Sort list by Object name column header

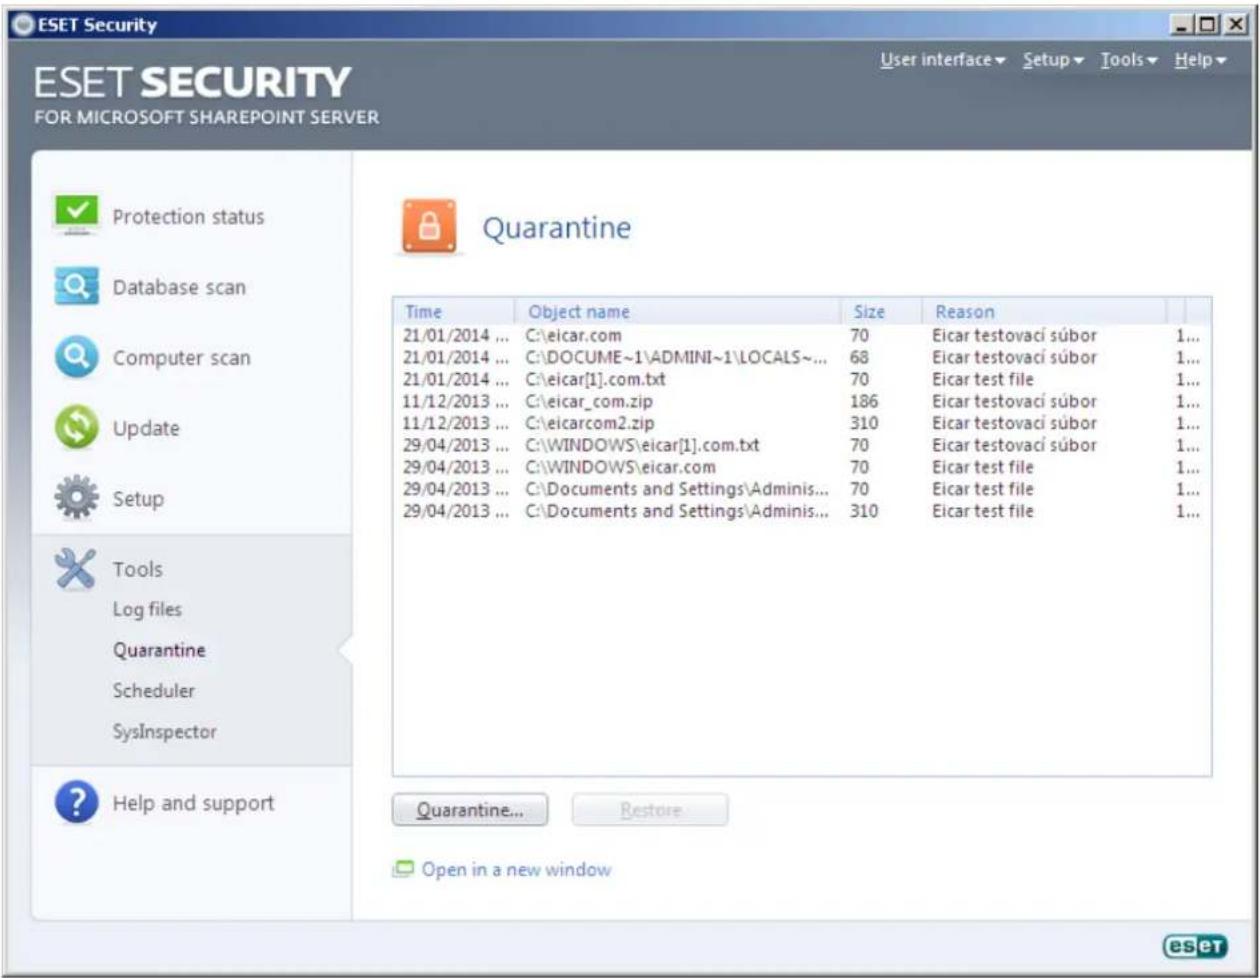[x=678, y=311]
